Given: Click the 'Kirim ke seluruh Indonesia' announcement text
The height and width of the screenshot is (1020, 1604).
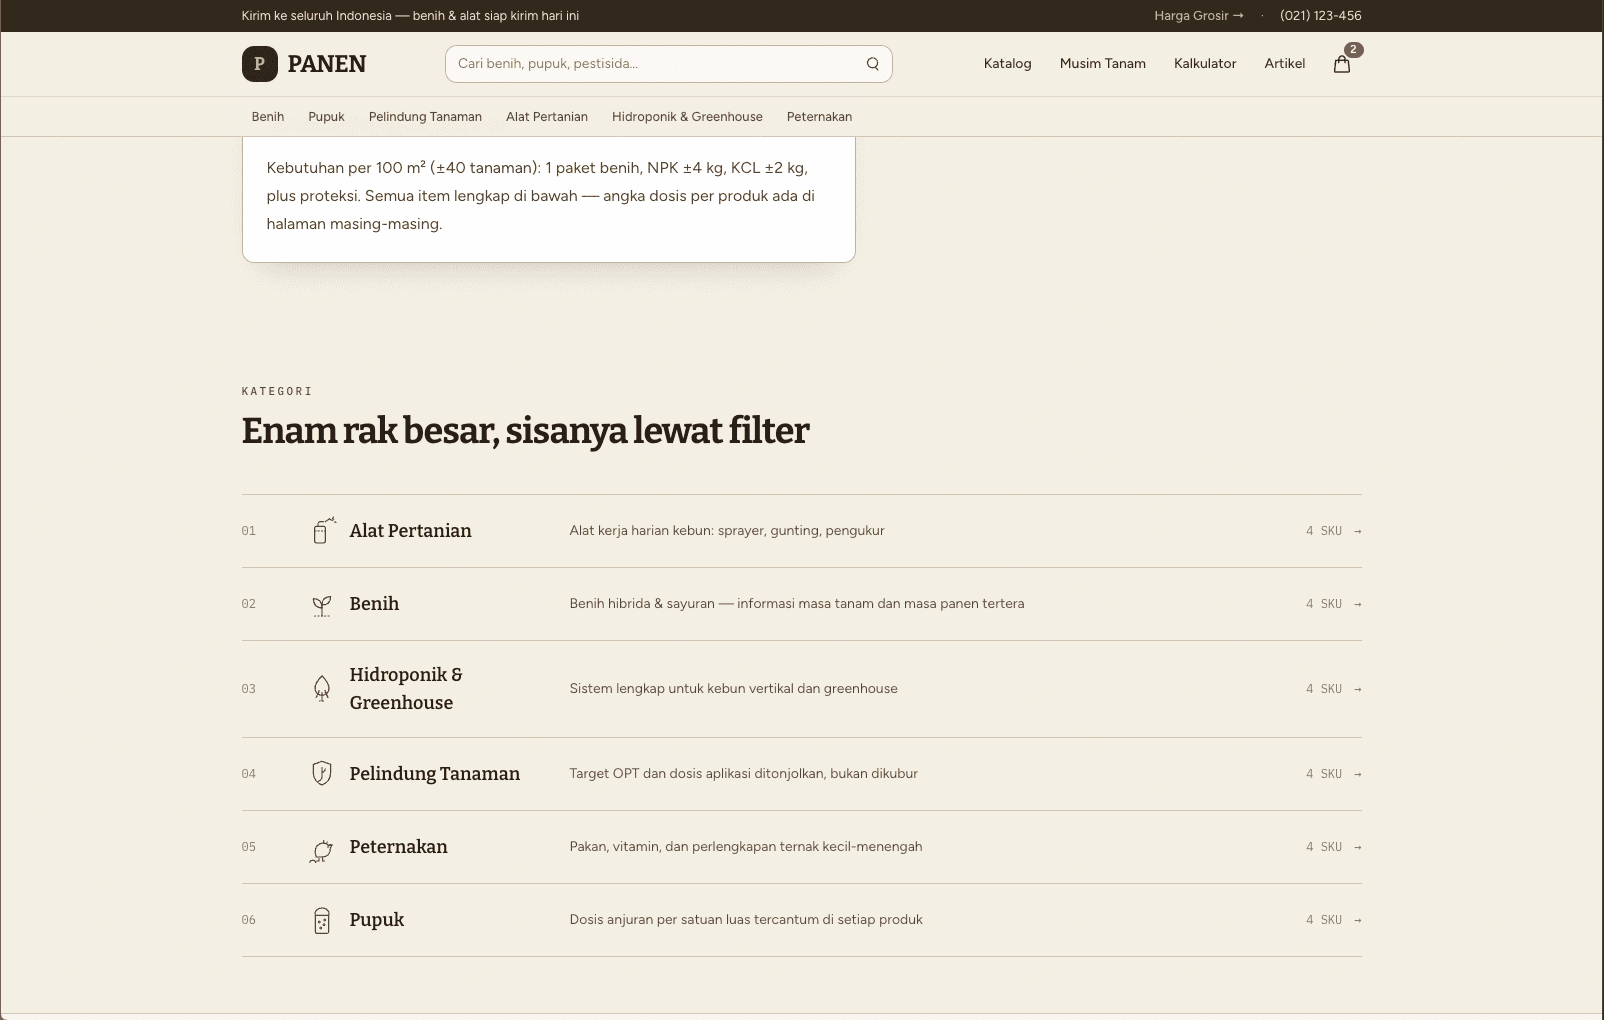Looking at the screenshot, I should coord(410,16).
